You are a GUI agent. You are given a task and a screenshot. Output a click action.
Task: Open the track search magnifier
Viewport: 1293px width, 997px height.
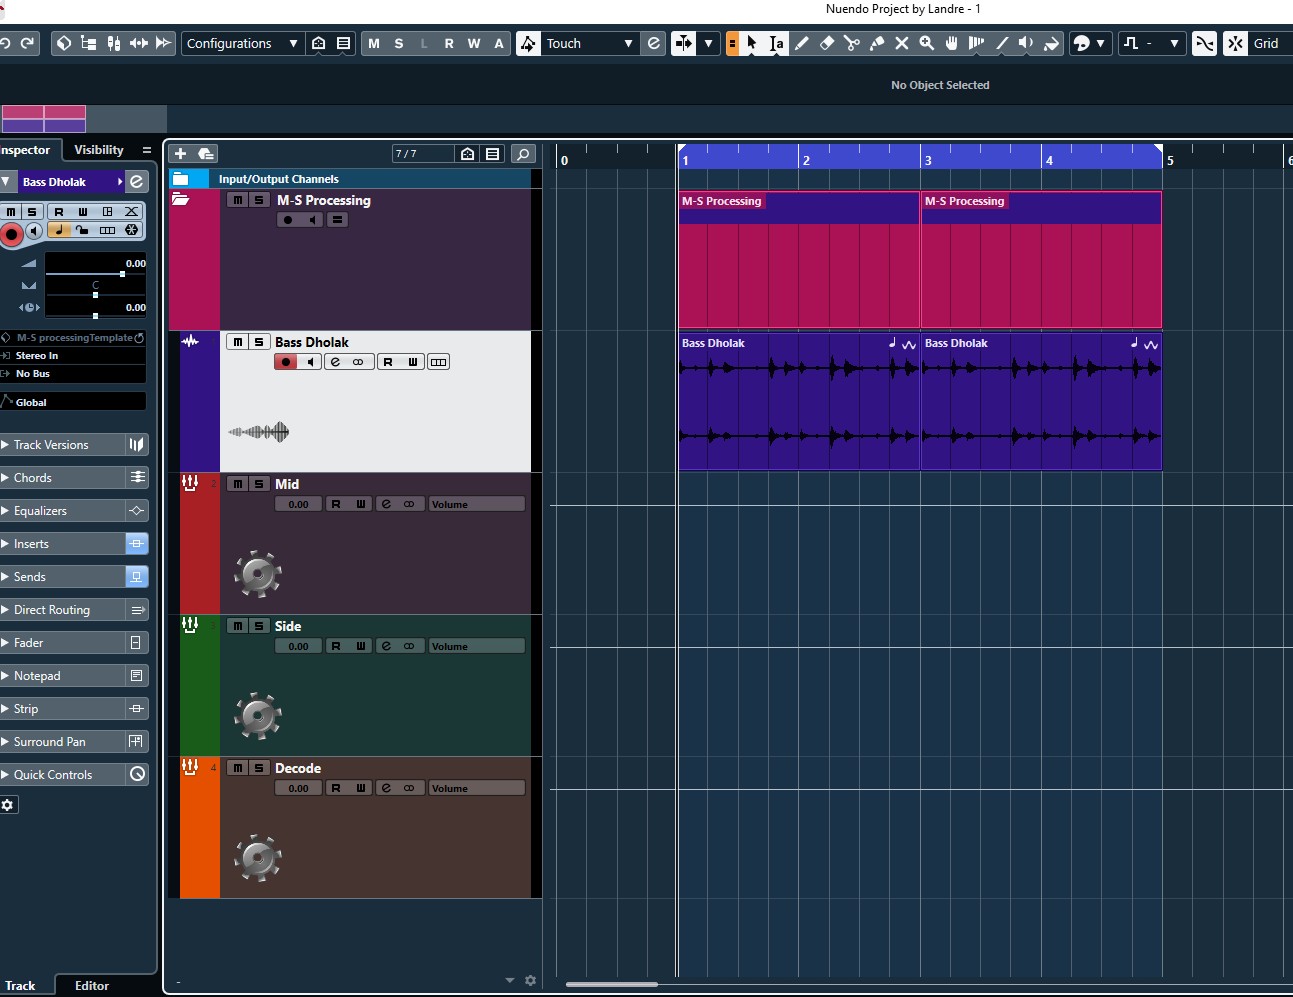[x=522, y=153]
